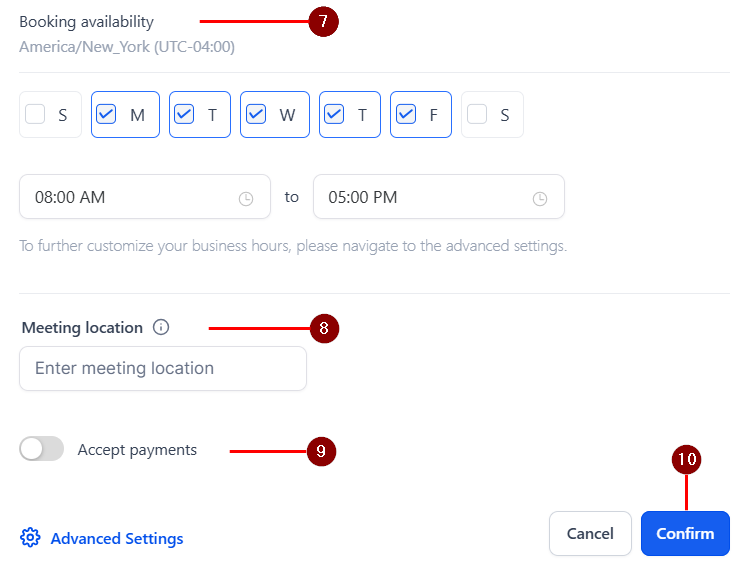Check the Saturday availability checkbox
This screenshot has width=748, height=576.
[477, 115]
